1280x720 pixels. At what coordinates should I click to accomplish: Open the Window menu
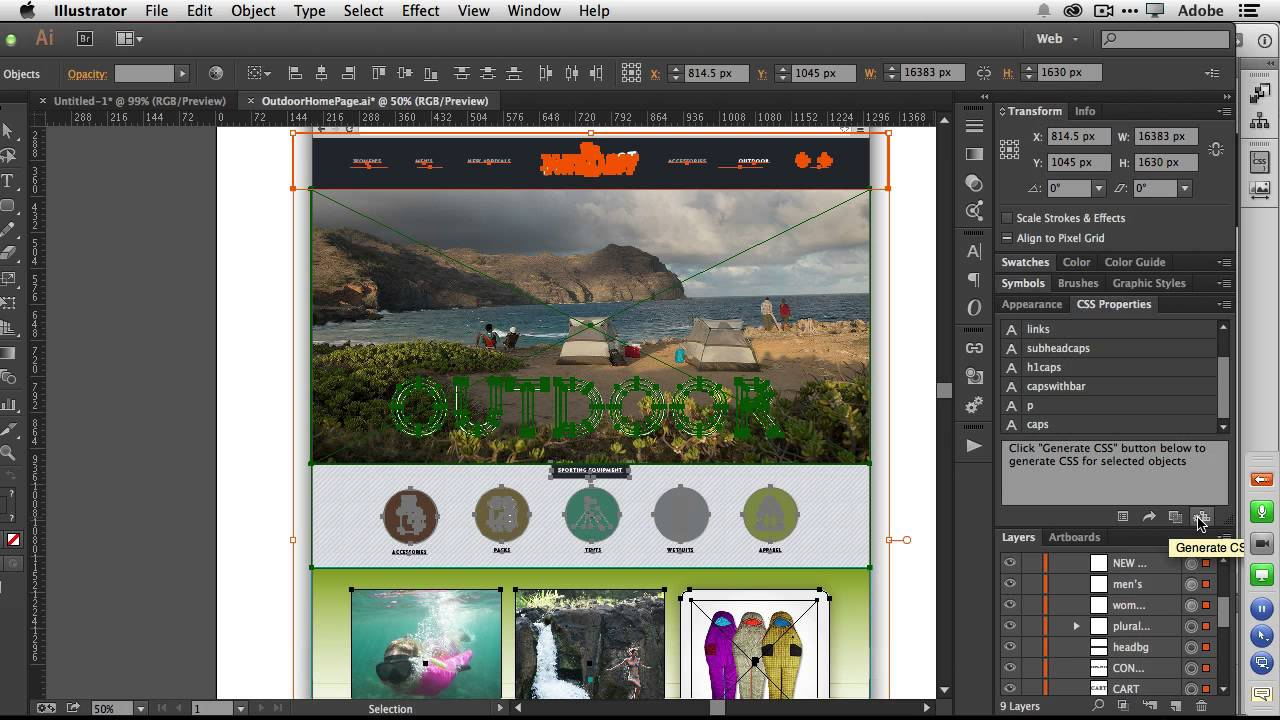(x=533, y=11)
